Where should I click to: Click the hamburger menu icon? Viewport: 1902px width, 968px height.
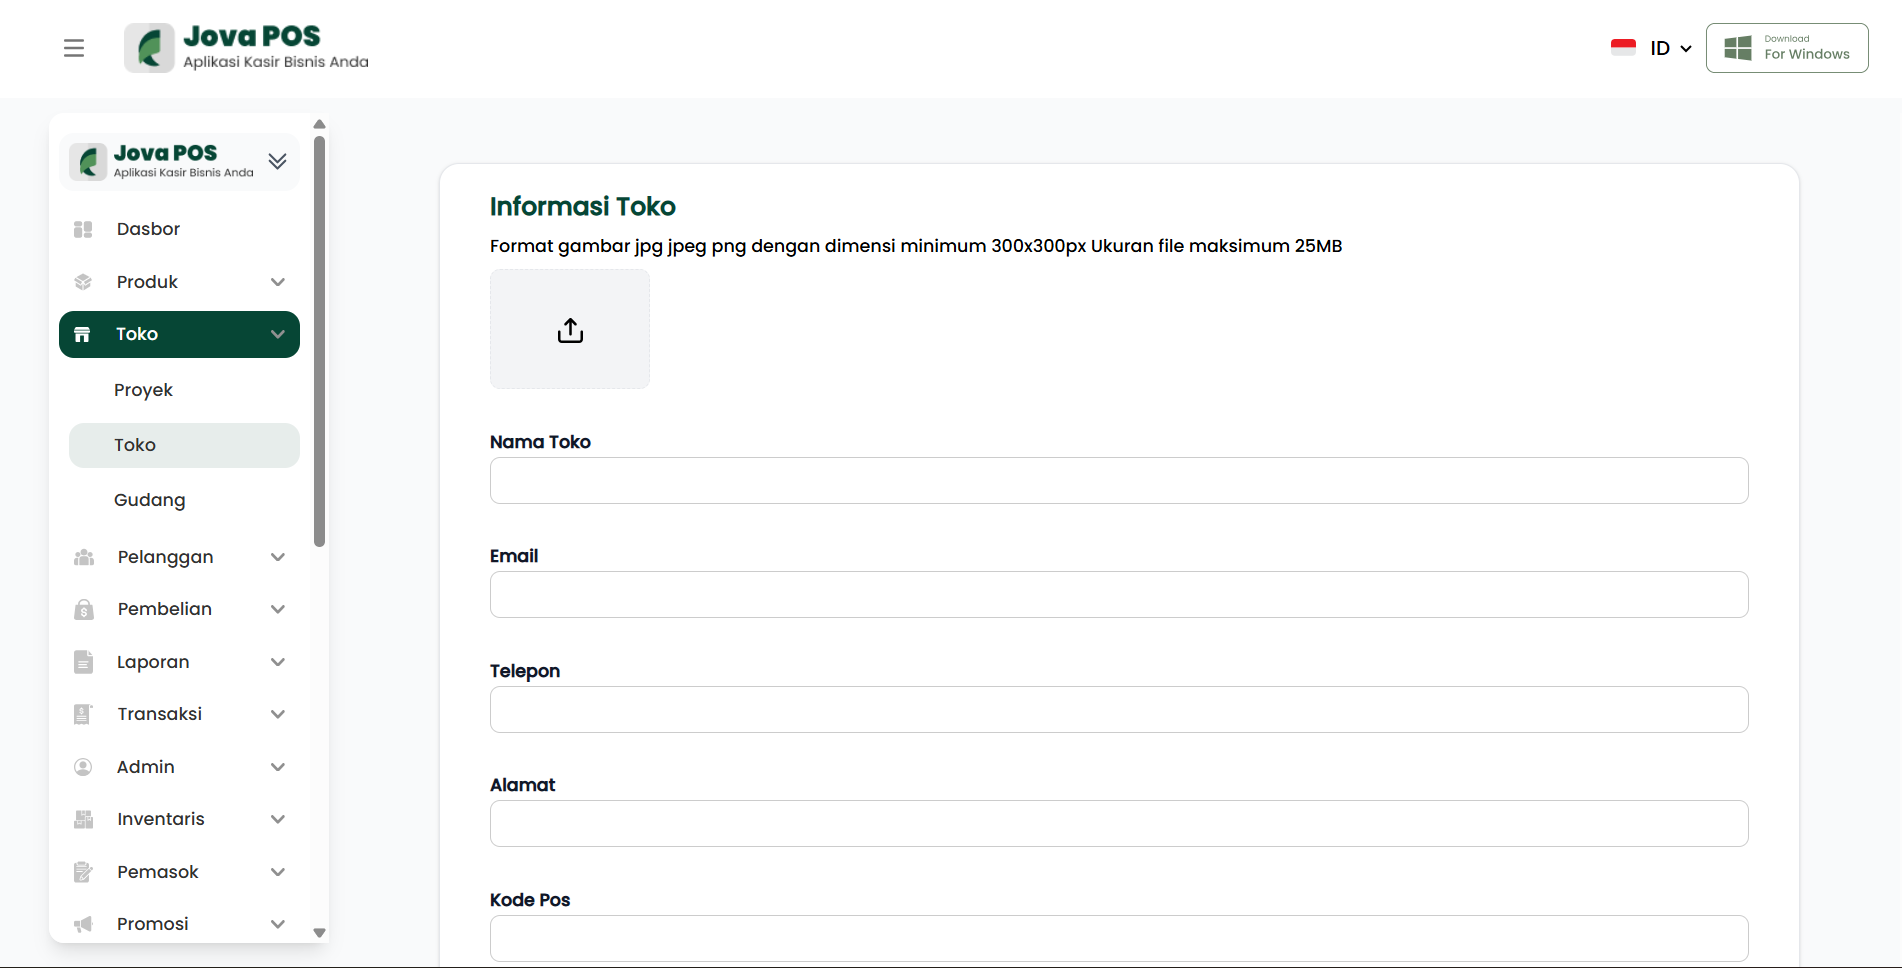74,48
